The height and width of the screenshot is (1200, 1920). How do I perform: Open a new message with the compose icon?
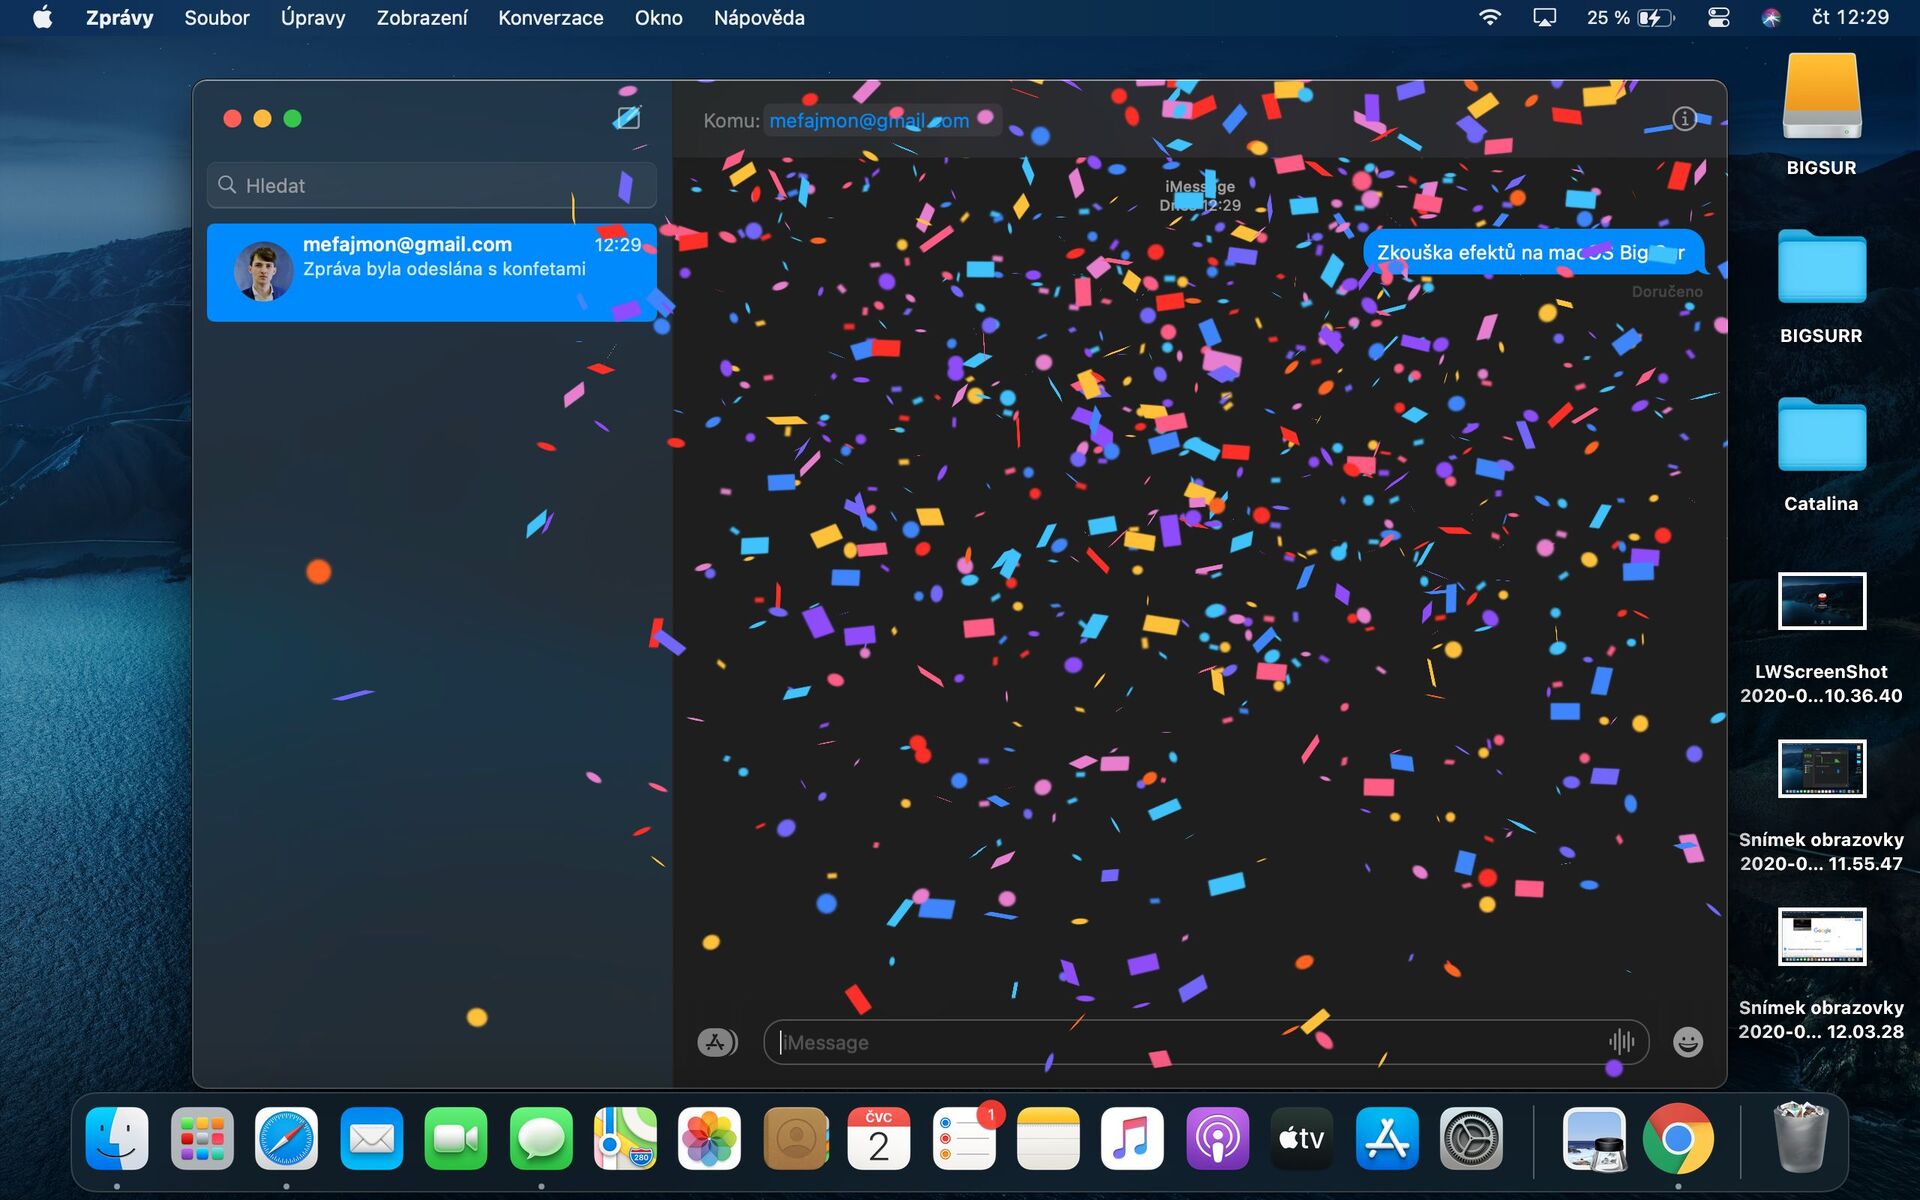628,118
